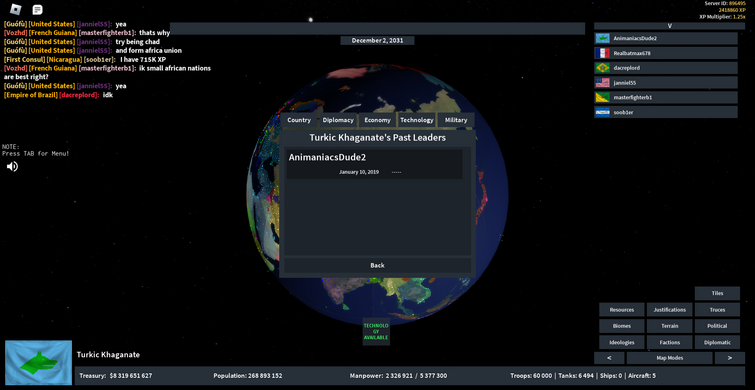
Task: Select the Terrain map mode
Action: tap(669, 326)
